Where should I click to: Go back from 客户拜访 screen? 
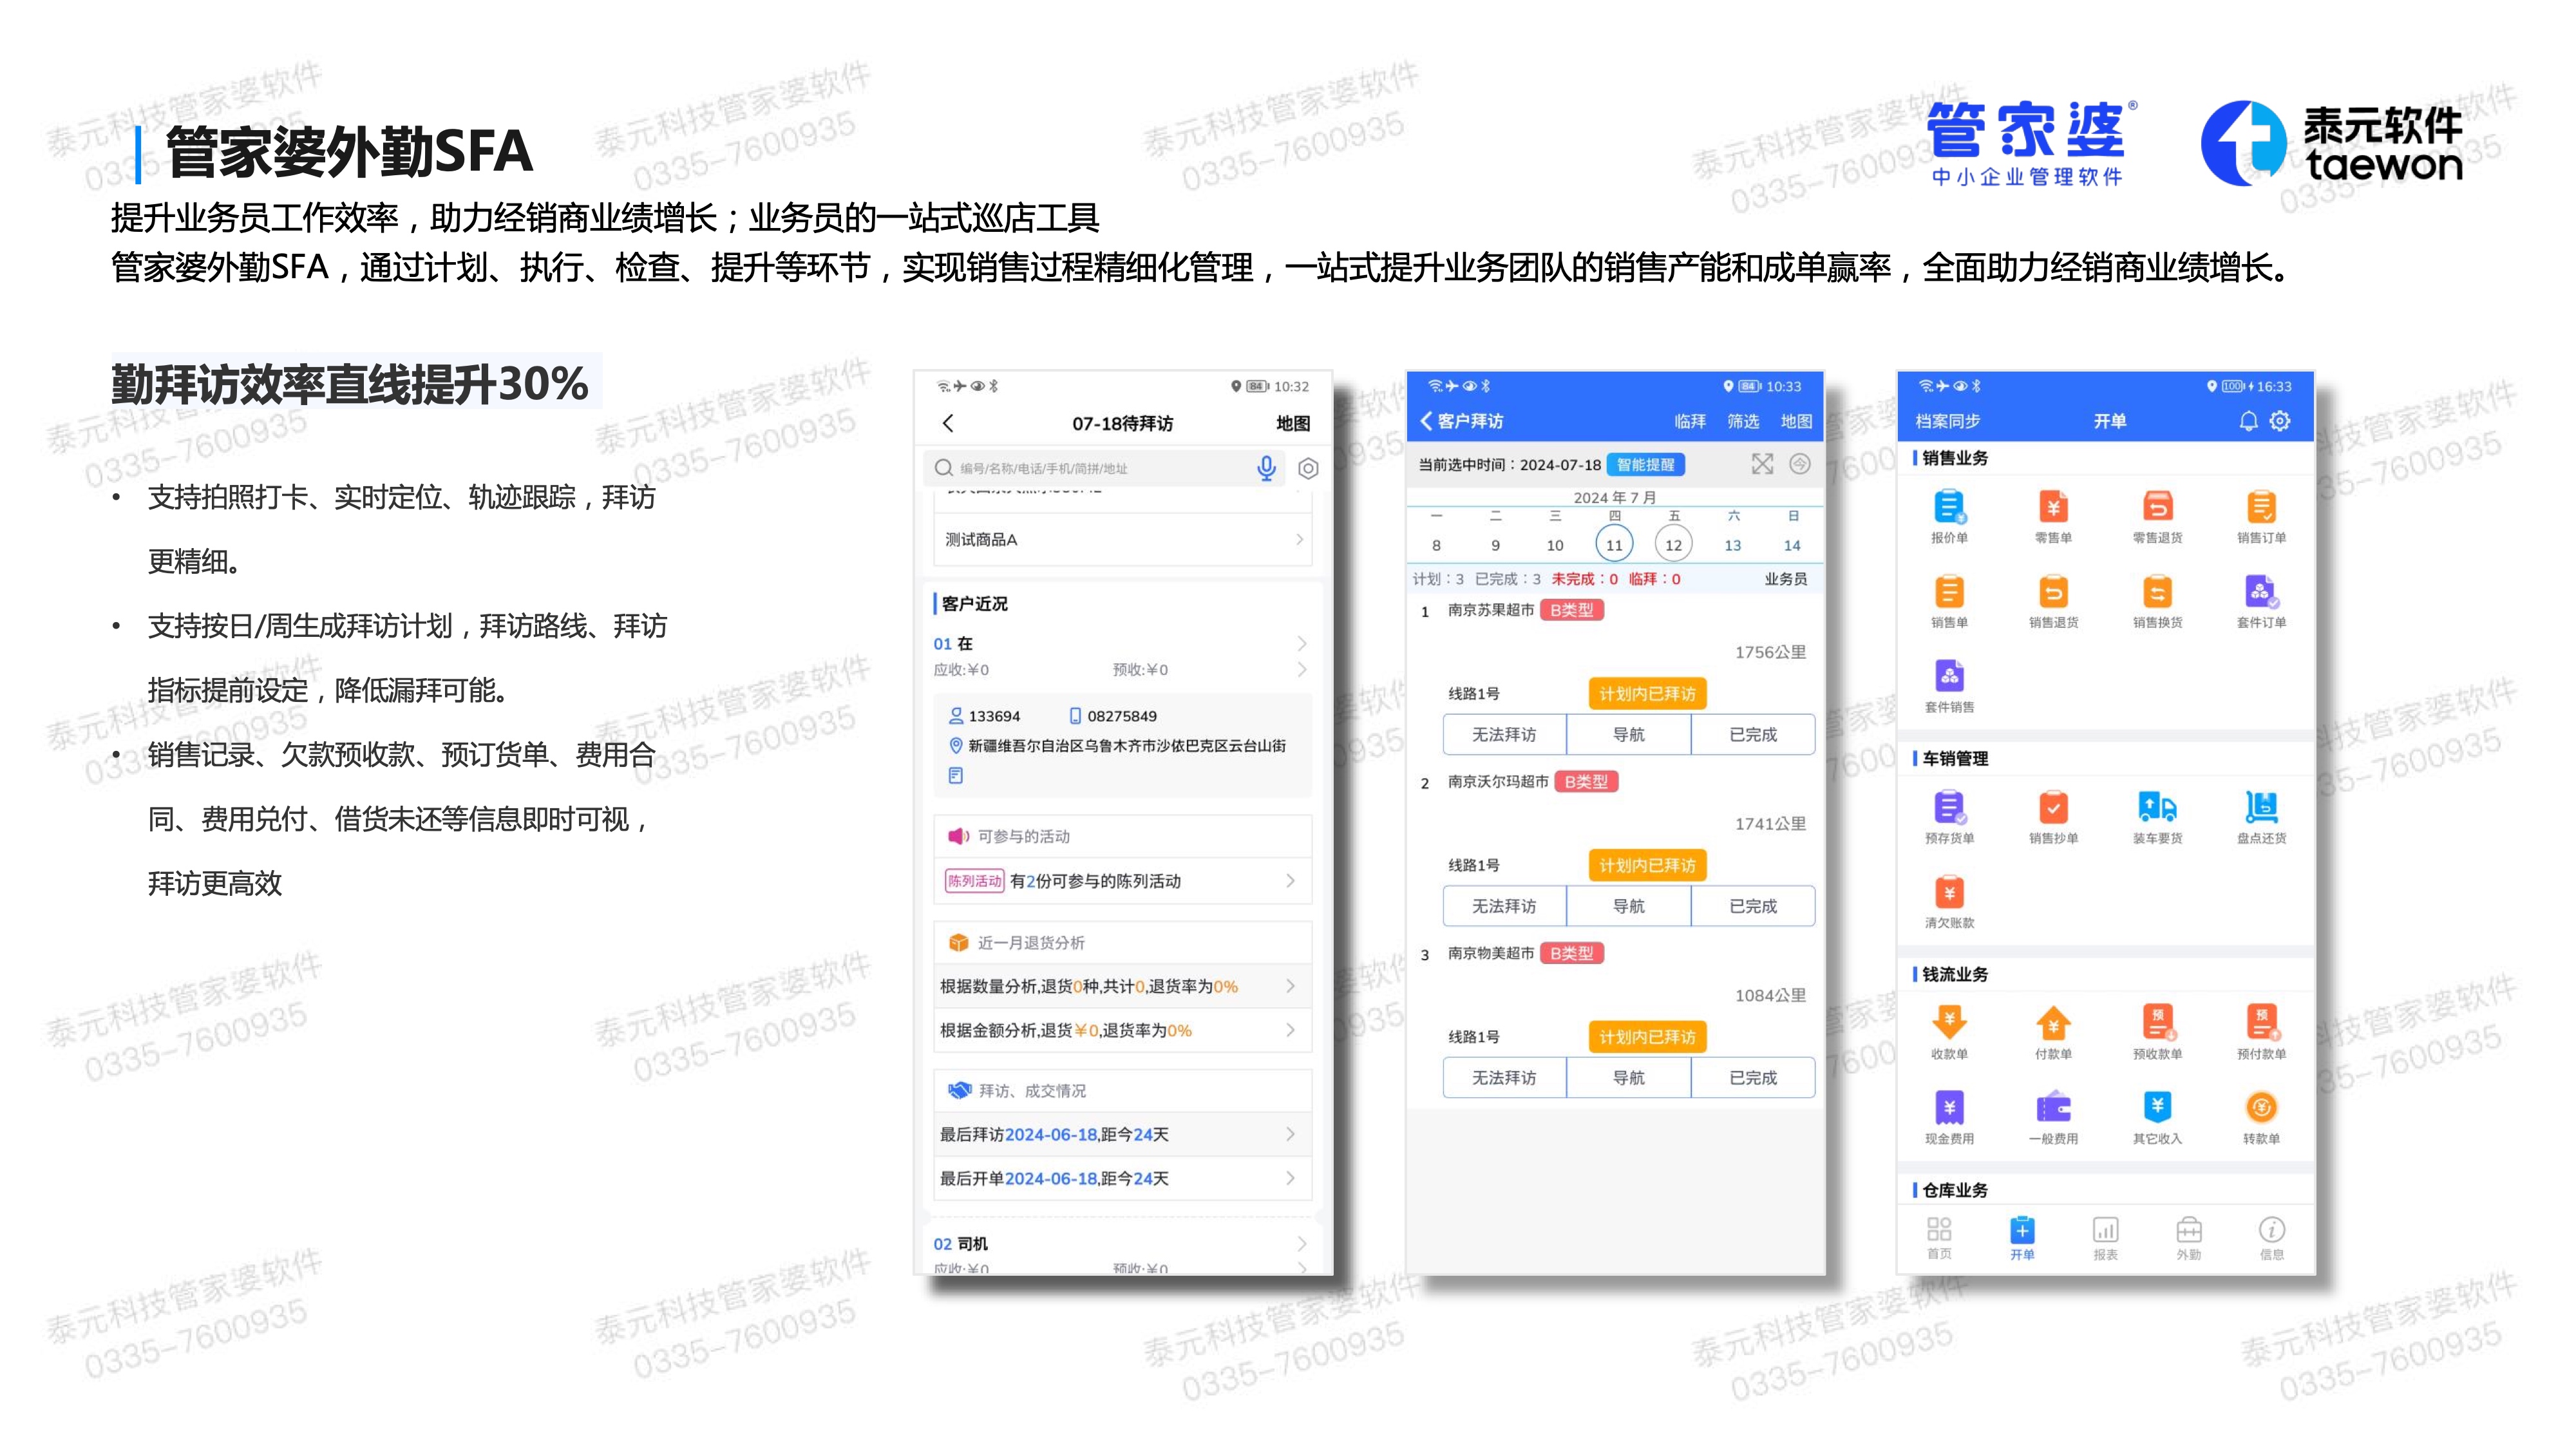point(1426,421)
